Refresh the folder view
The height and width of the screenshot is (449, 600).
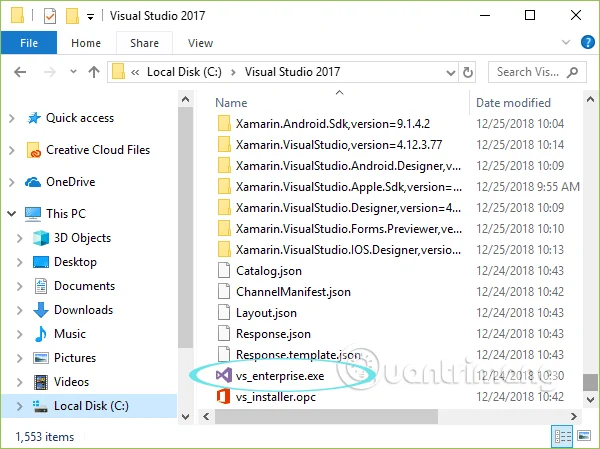tap(468, 72)
